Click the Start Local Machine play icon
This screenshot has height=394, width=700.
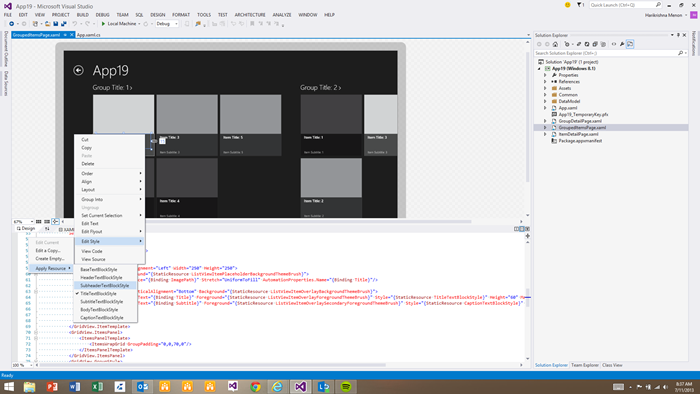point(103,24)
